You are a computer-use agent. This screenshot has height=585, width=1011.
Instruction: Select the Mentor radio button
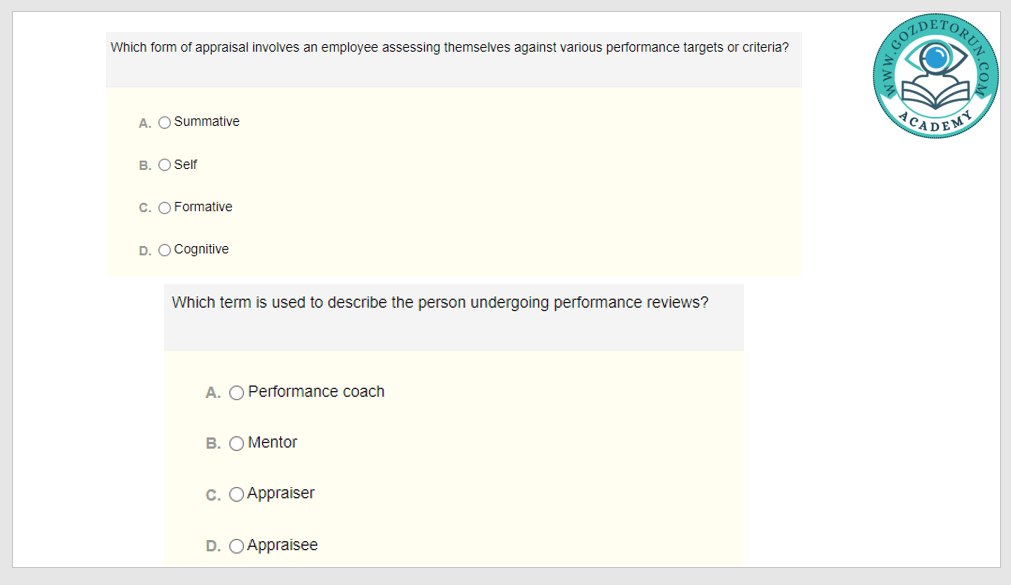pyautogui.click(x=237, y=444)
